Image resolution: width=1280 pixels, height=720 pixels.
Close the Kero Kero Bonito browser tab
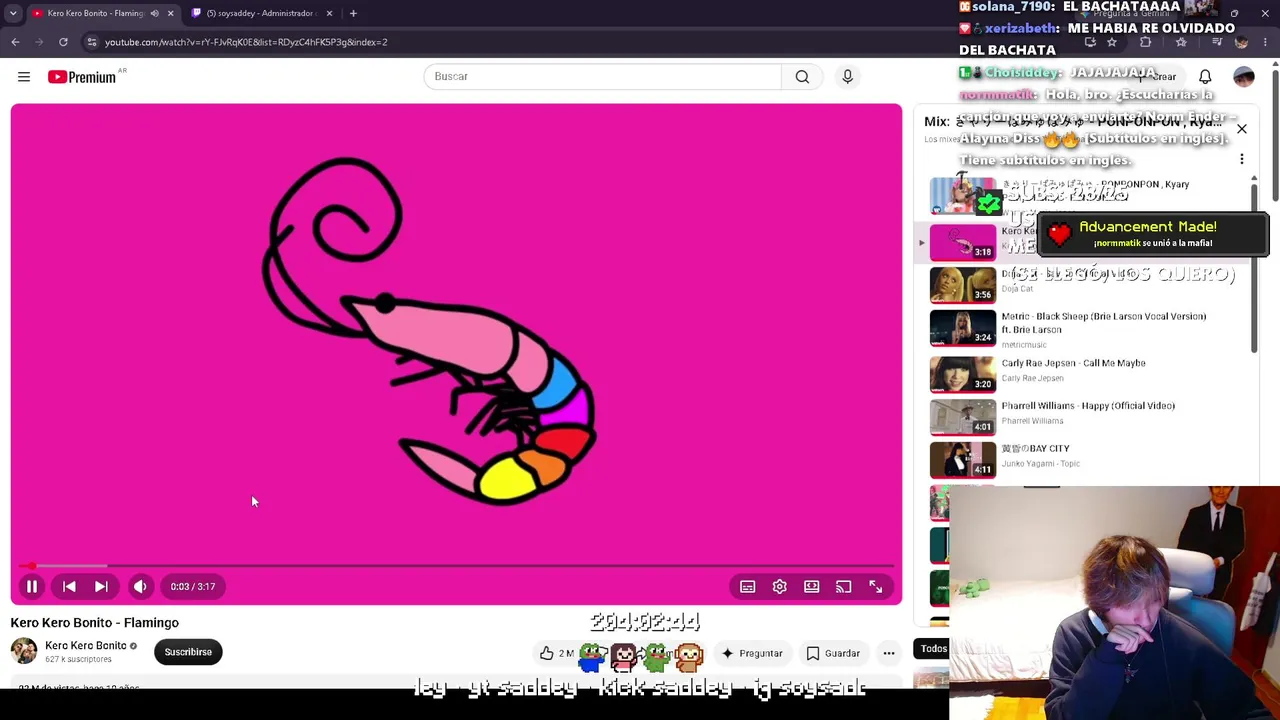point(170,13)
